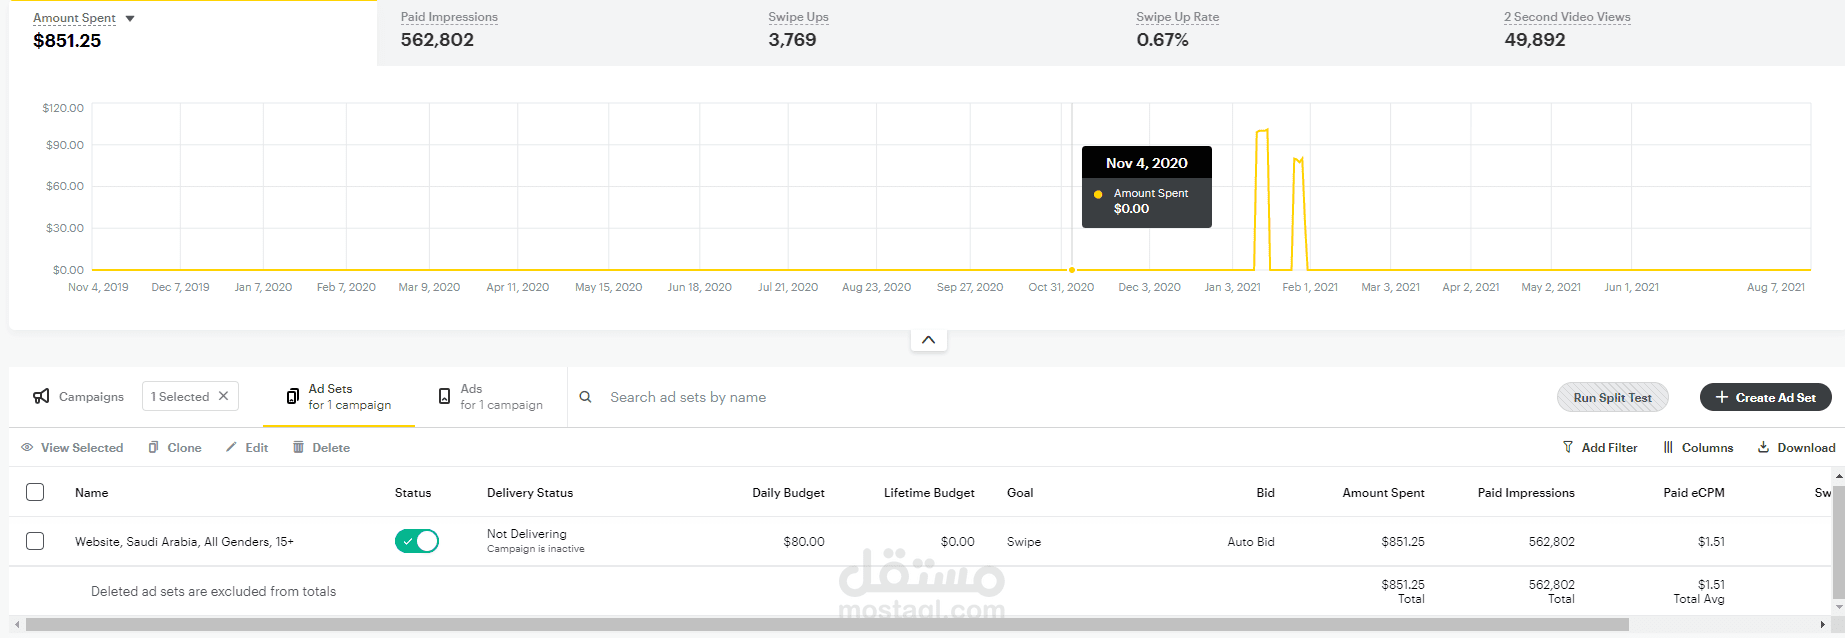Click the Delete trash icon

point(298,447)
